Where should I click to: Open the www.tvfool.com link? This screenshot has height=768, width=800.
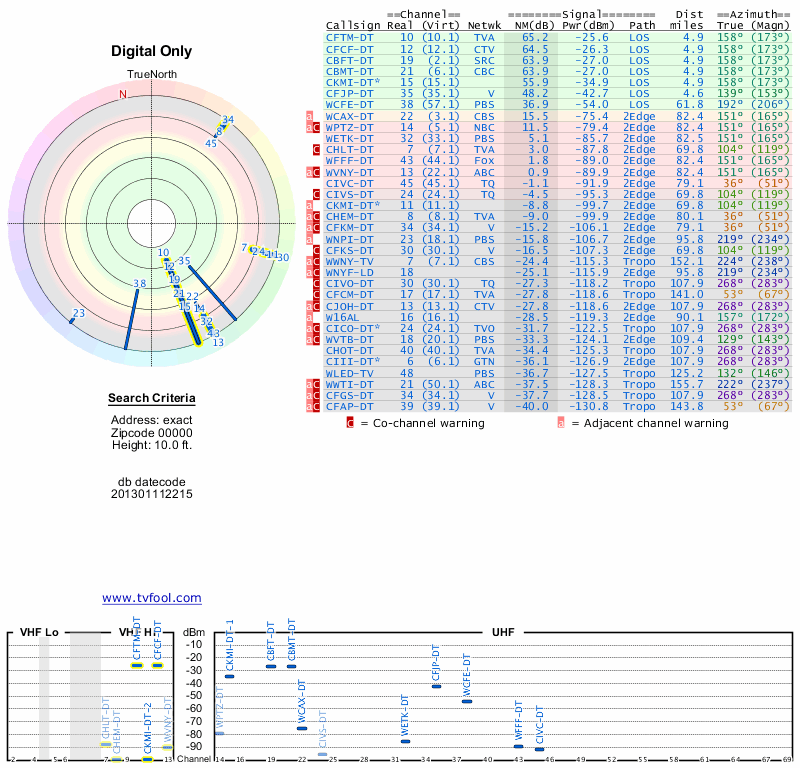point(152,598)
